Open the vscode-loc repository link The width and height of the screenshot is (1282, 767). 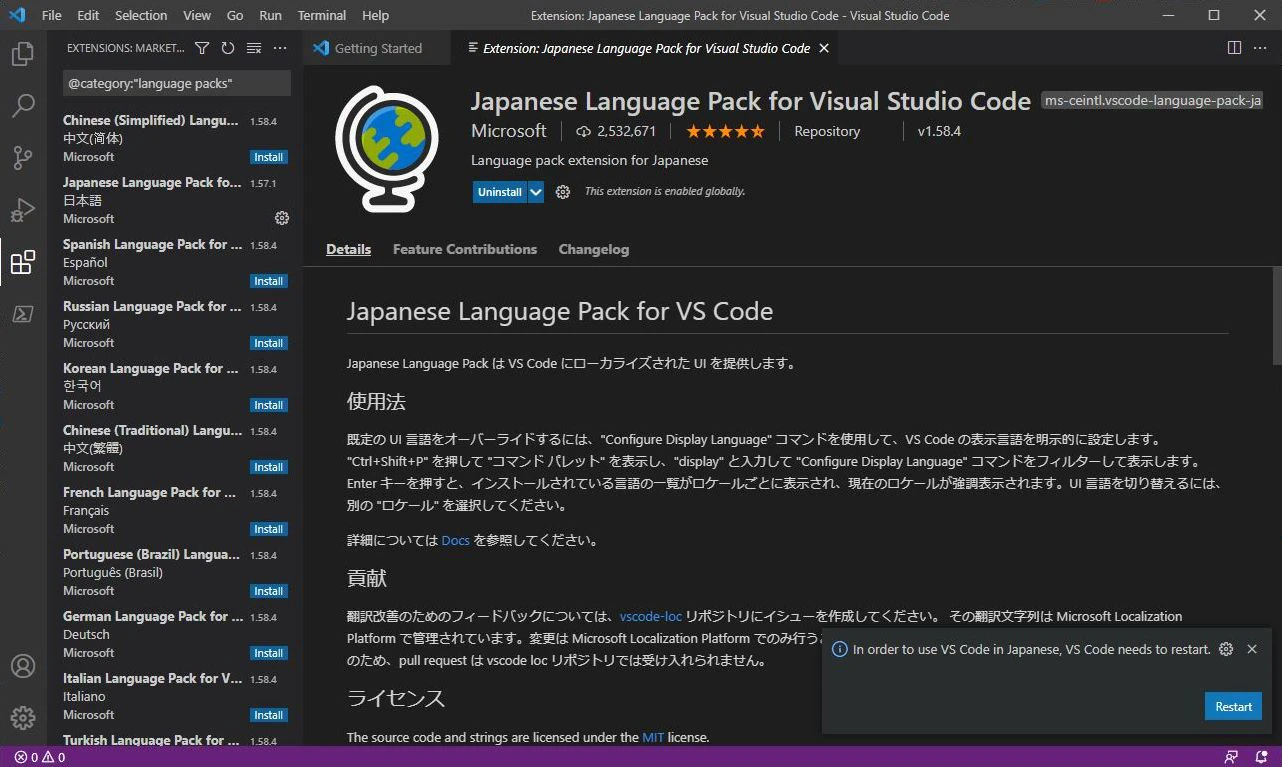tap(650, 616)
